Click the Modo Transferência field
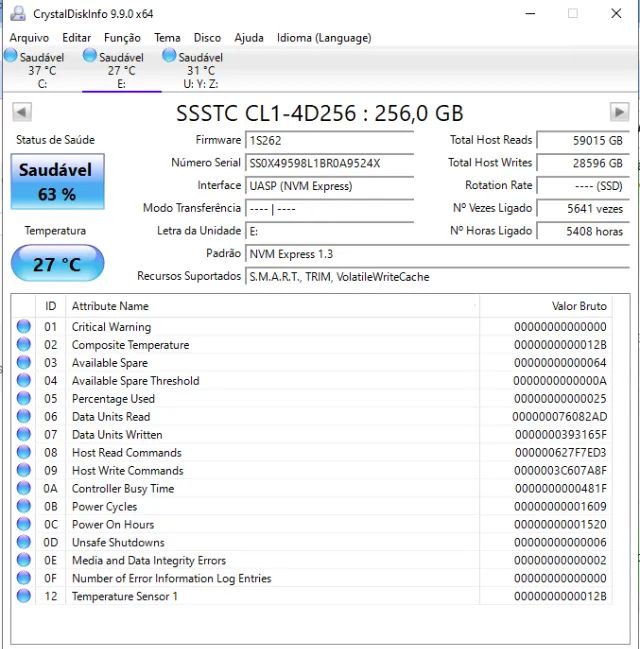 [330, 209]
